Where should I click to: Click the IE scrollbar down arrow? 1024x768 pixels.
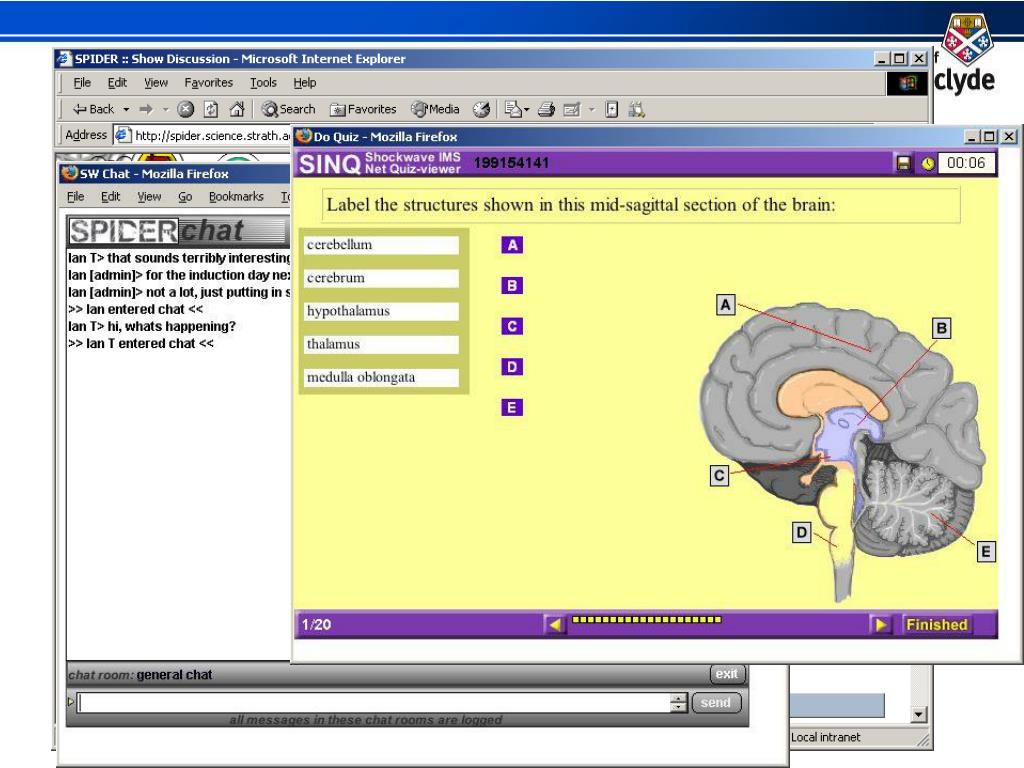point(919,714)
